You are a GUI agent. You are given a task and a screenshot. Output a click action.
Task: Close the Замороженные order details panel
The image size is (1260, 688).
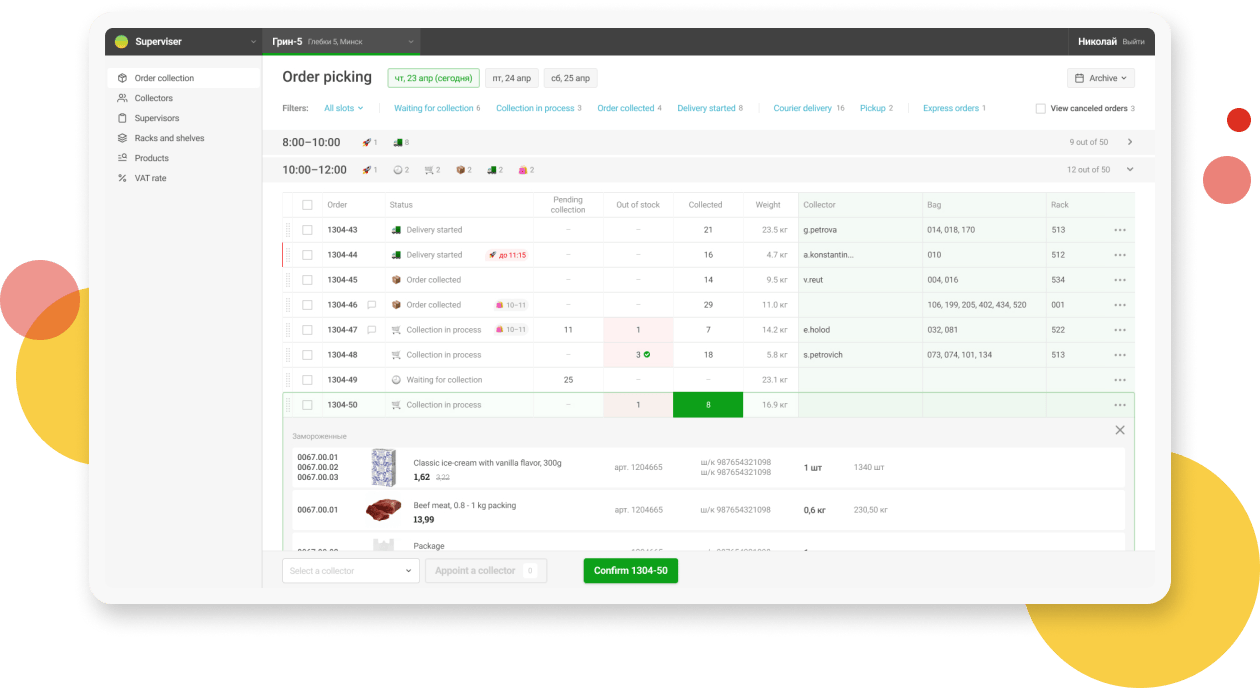[1120, 430]
